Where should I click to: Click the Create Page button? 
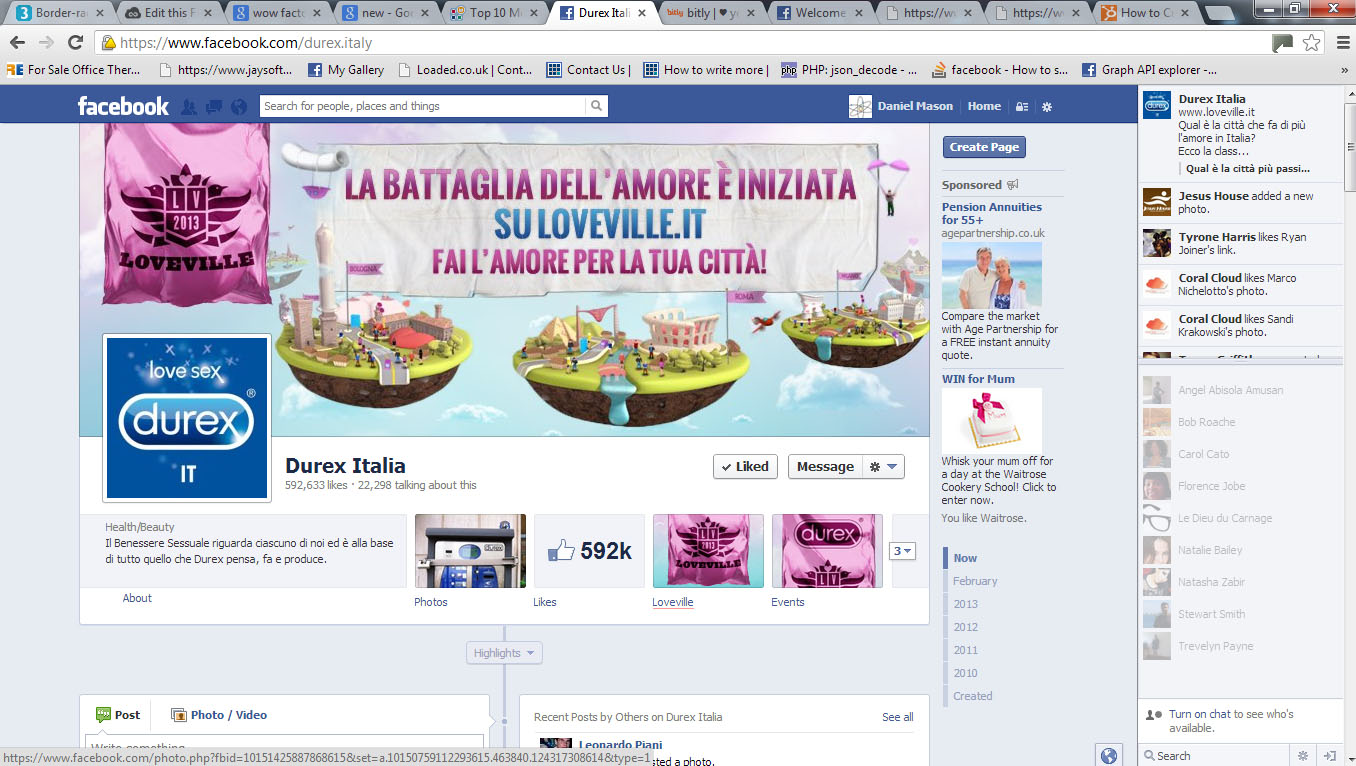(984, 147)
